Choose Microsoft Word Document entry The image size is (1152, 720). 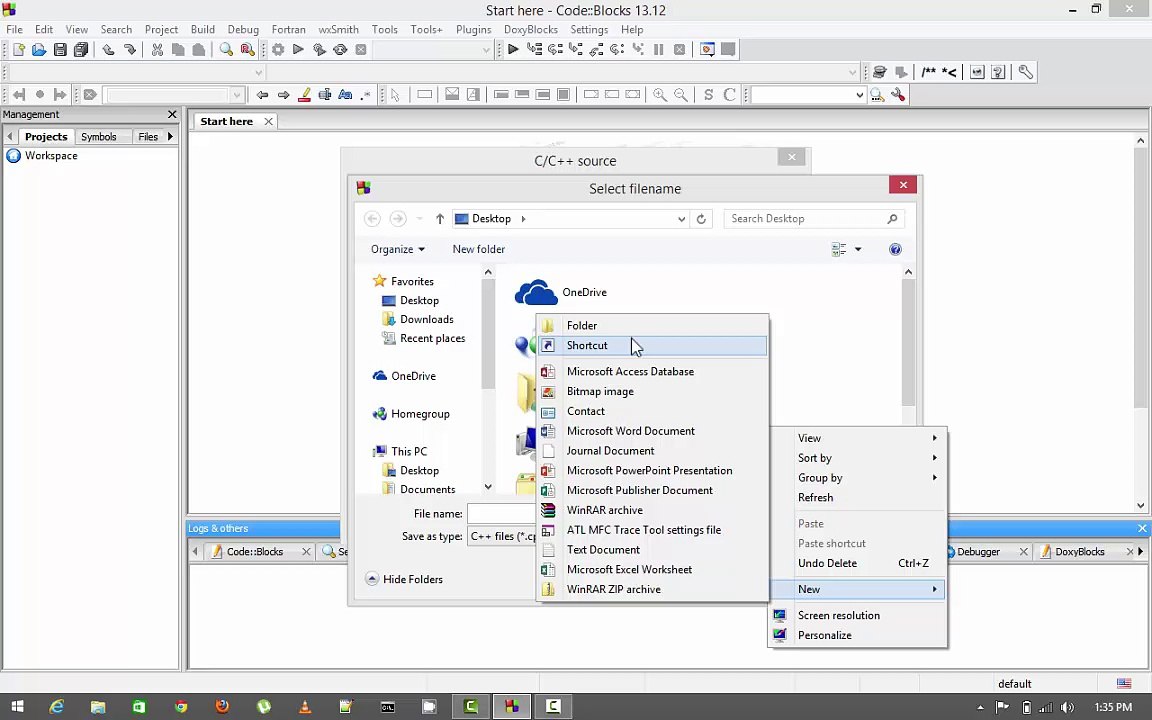tap(652, 431)
